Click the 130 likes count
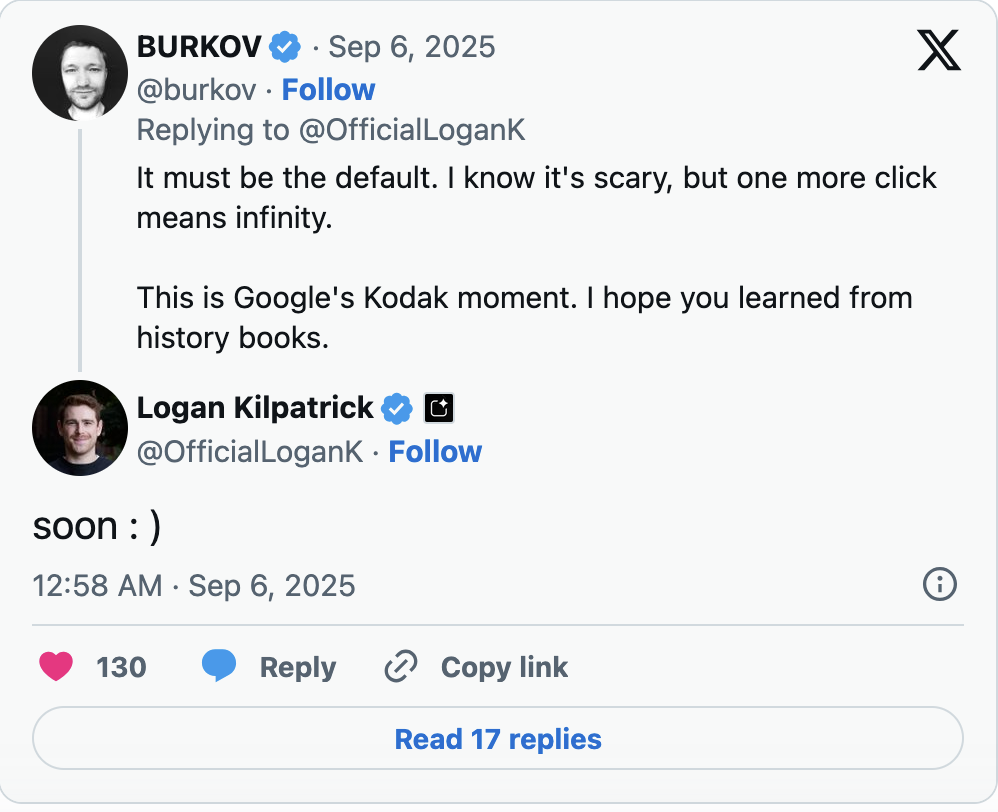 coord(121,667)
